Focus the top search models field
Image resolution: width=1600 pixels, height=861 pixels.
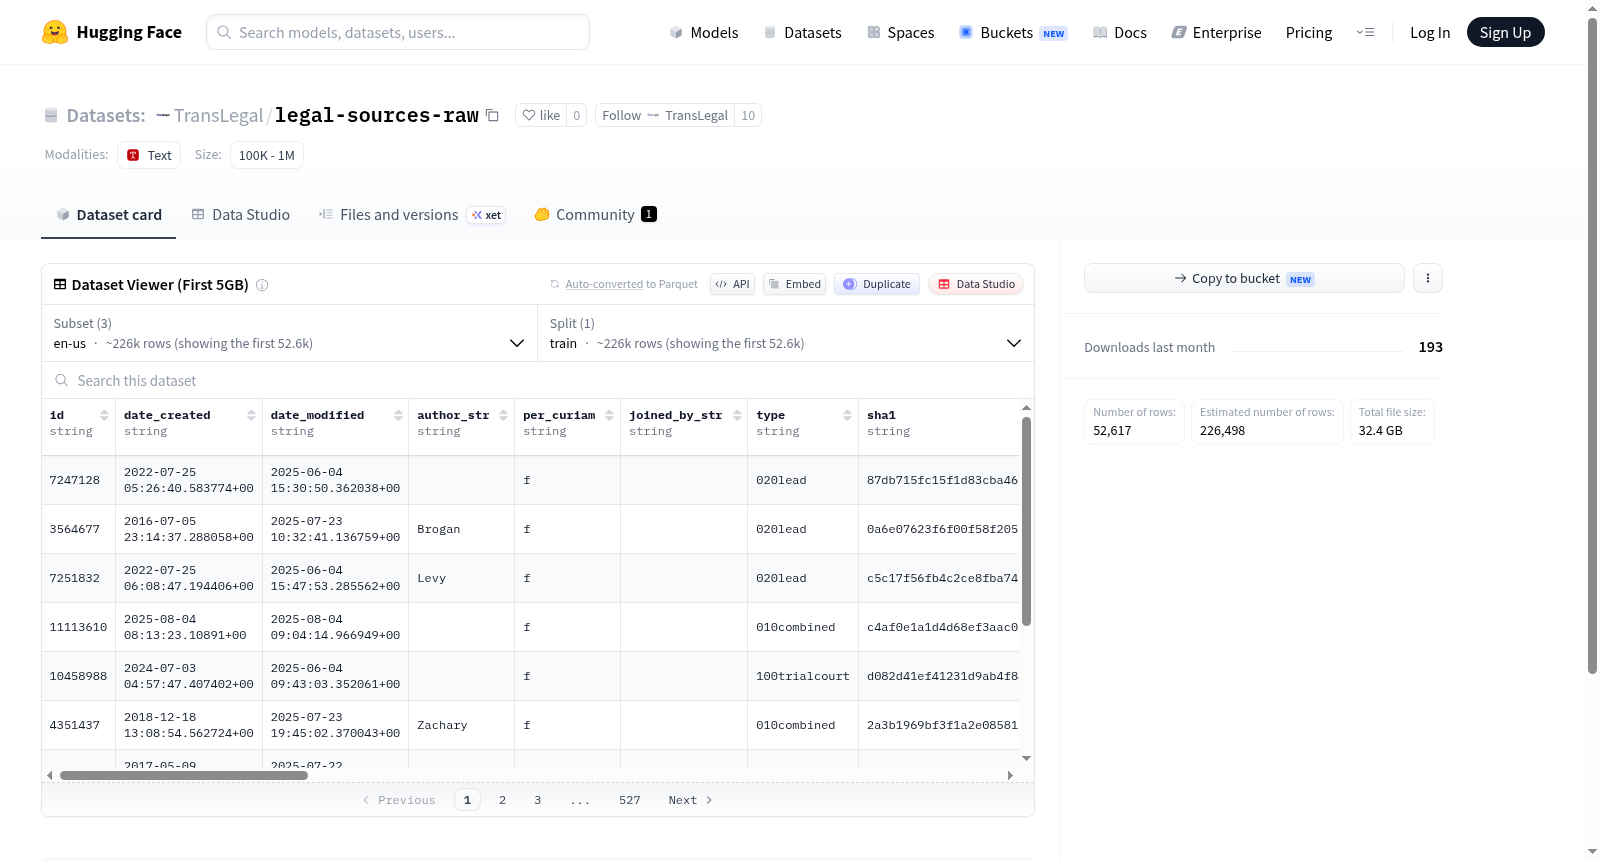[398, 32]
